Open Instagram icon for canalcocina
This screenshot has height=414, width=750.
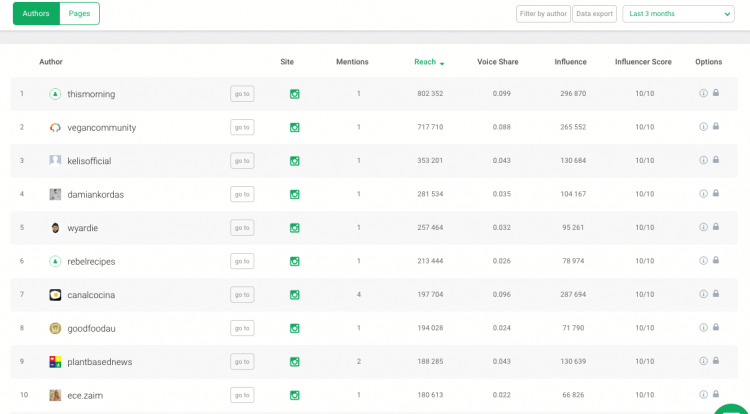(x=295, y=295)
